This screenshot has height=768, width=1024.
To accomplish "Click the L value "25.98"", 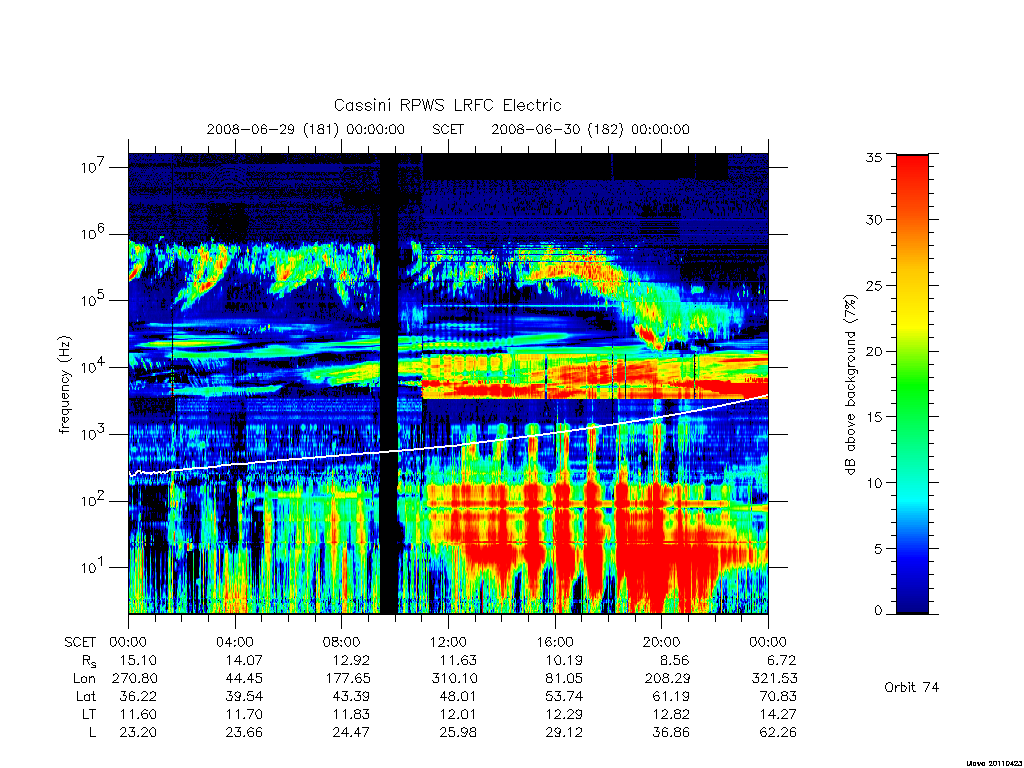I will 458,733.
